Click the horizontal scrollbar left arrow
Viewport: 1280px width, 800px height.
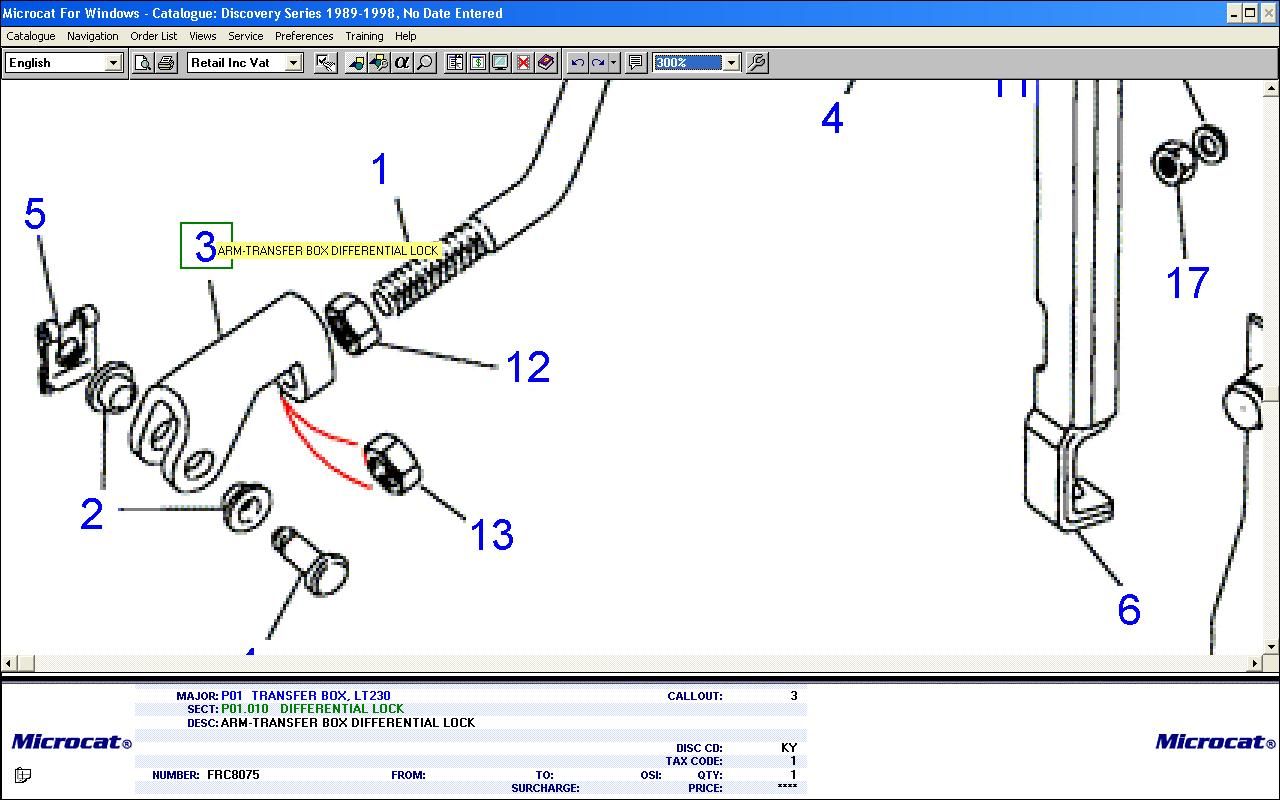click(9, 663)
